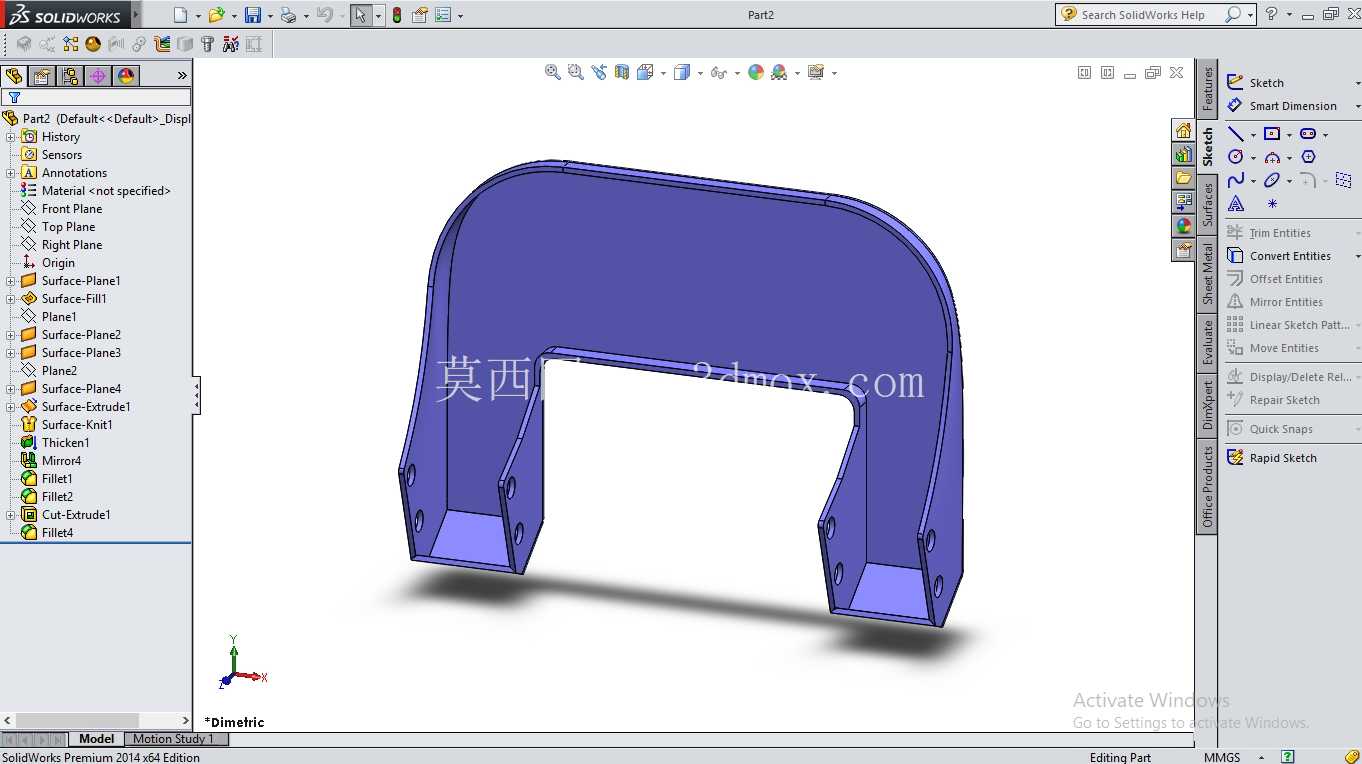Open the dropdown arrow next to Save
The height and width of the screenshot is (764, 1362).
[270, 16]
